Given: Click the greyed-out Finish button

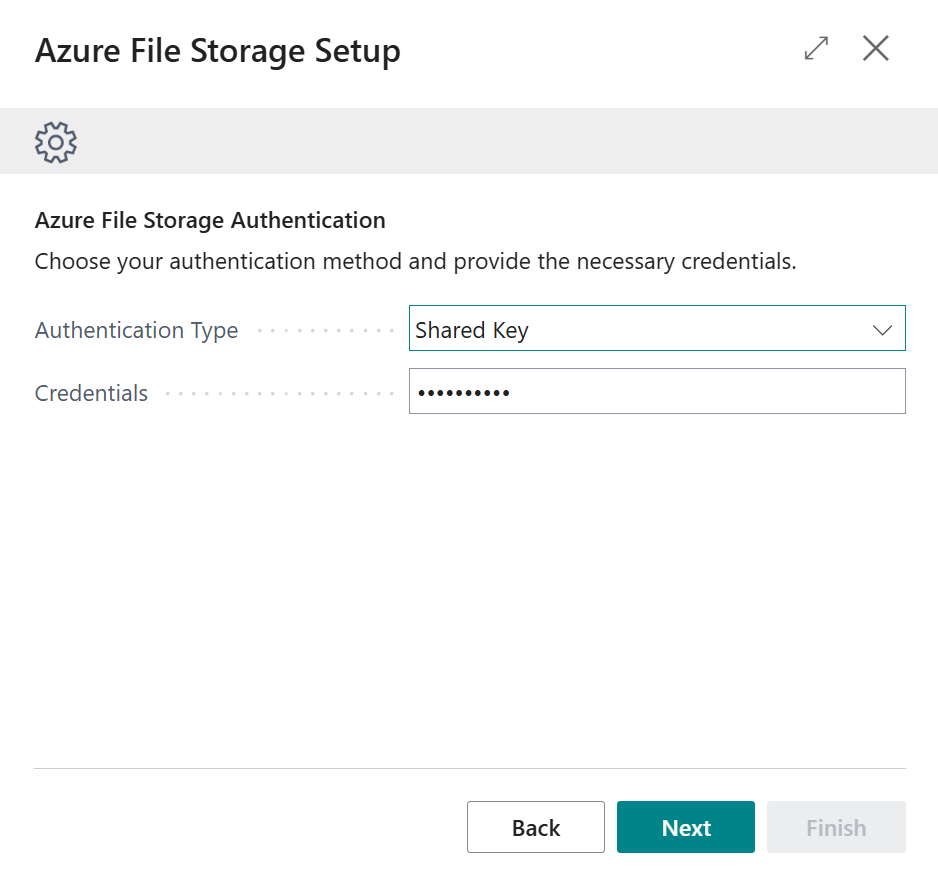Looking at the screenshot, I should click(836, 827).
